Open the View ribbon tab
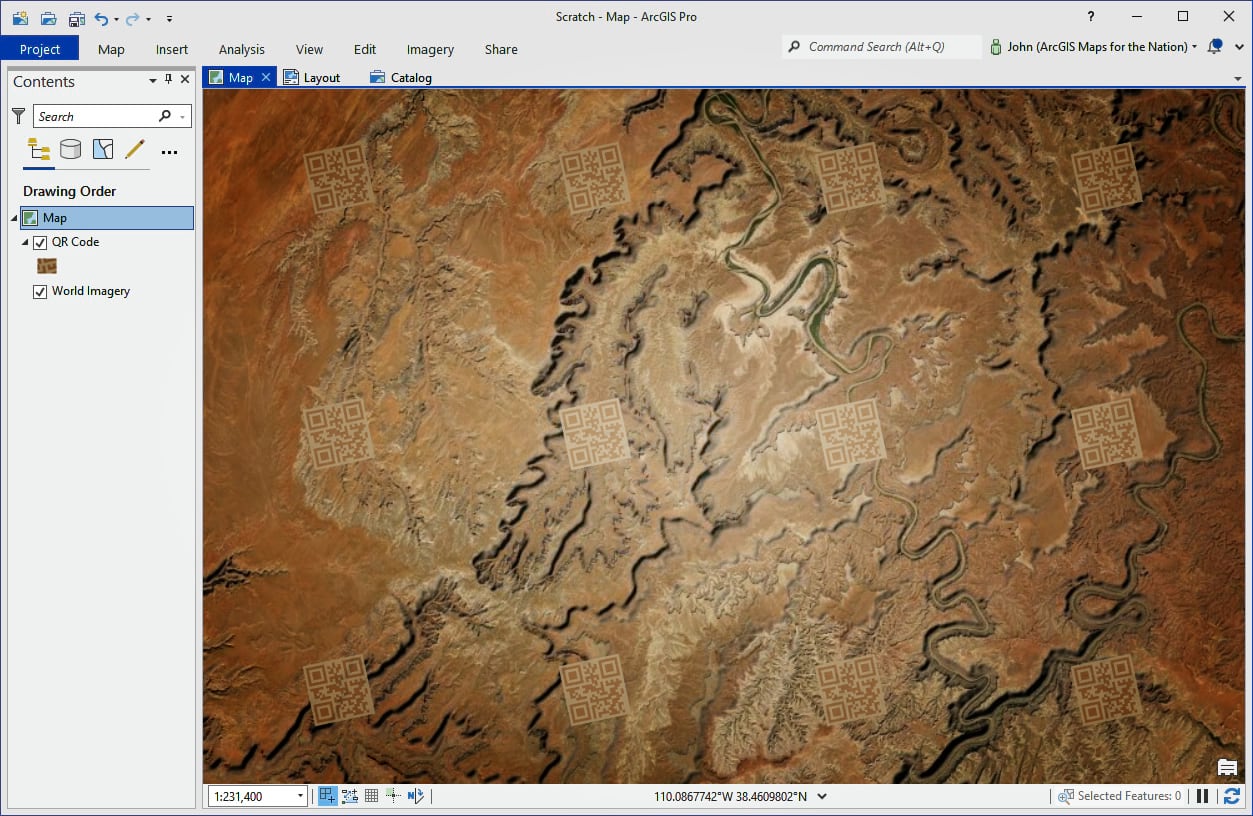 pyautogui.click(x=309, y=49)
